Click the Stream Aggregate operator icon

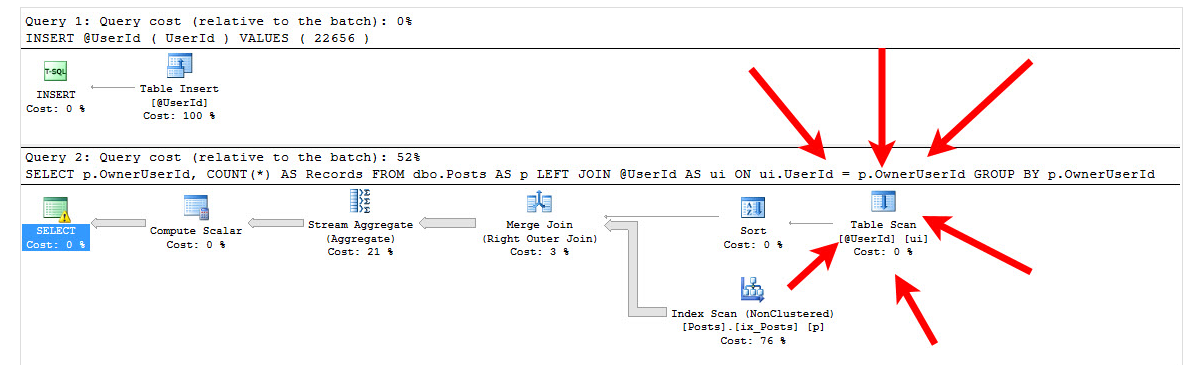click(x=361, y=200)
